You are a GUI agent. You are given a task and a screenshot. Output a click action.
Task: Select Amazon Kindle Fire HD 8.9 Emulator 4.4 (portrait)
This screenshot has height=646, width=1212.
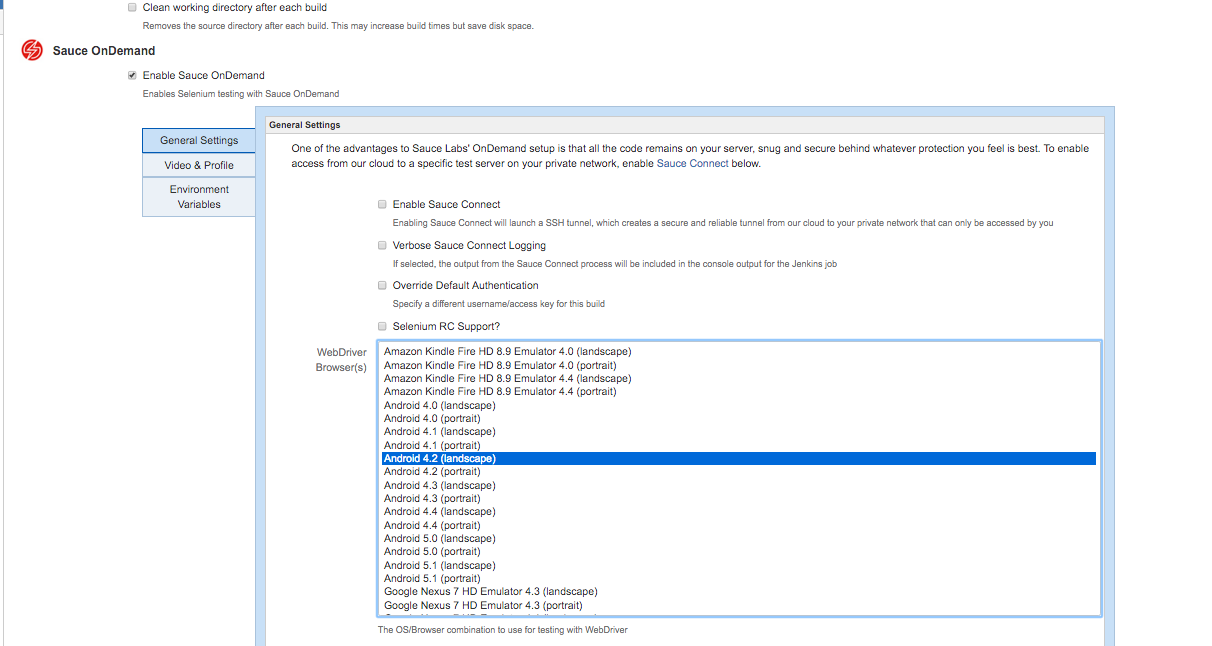[x=739, y=392]
